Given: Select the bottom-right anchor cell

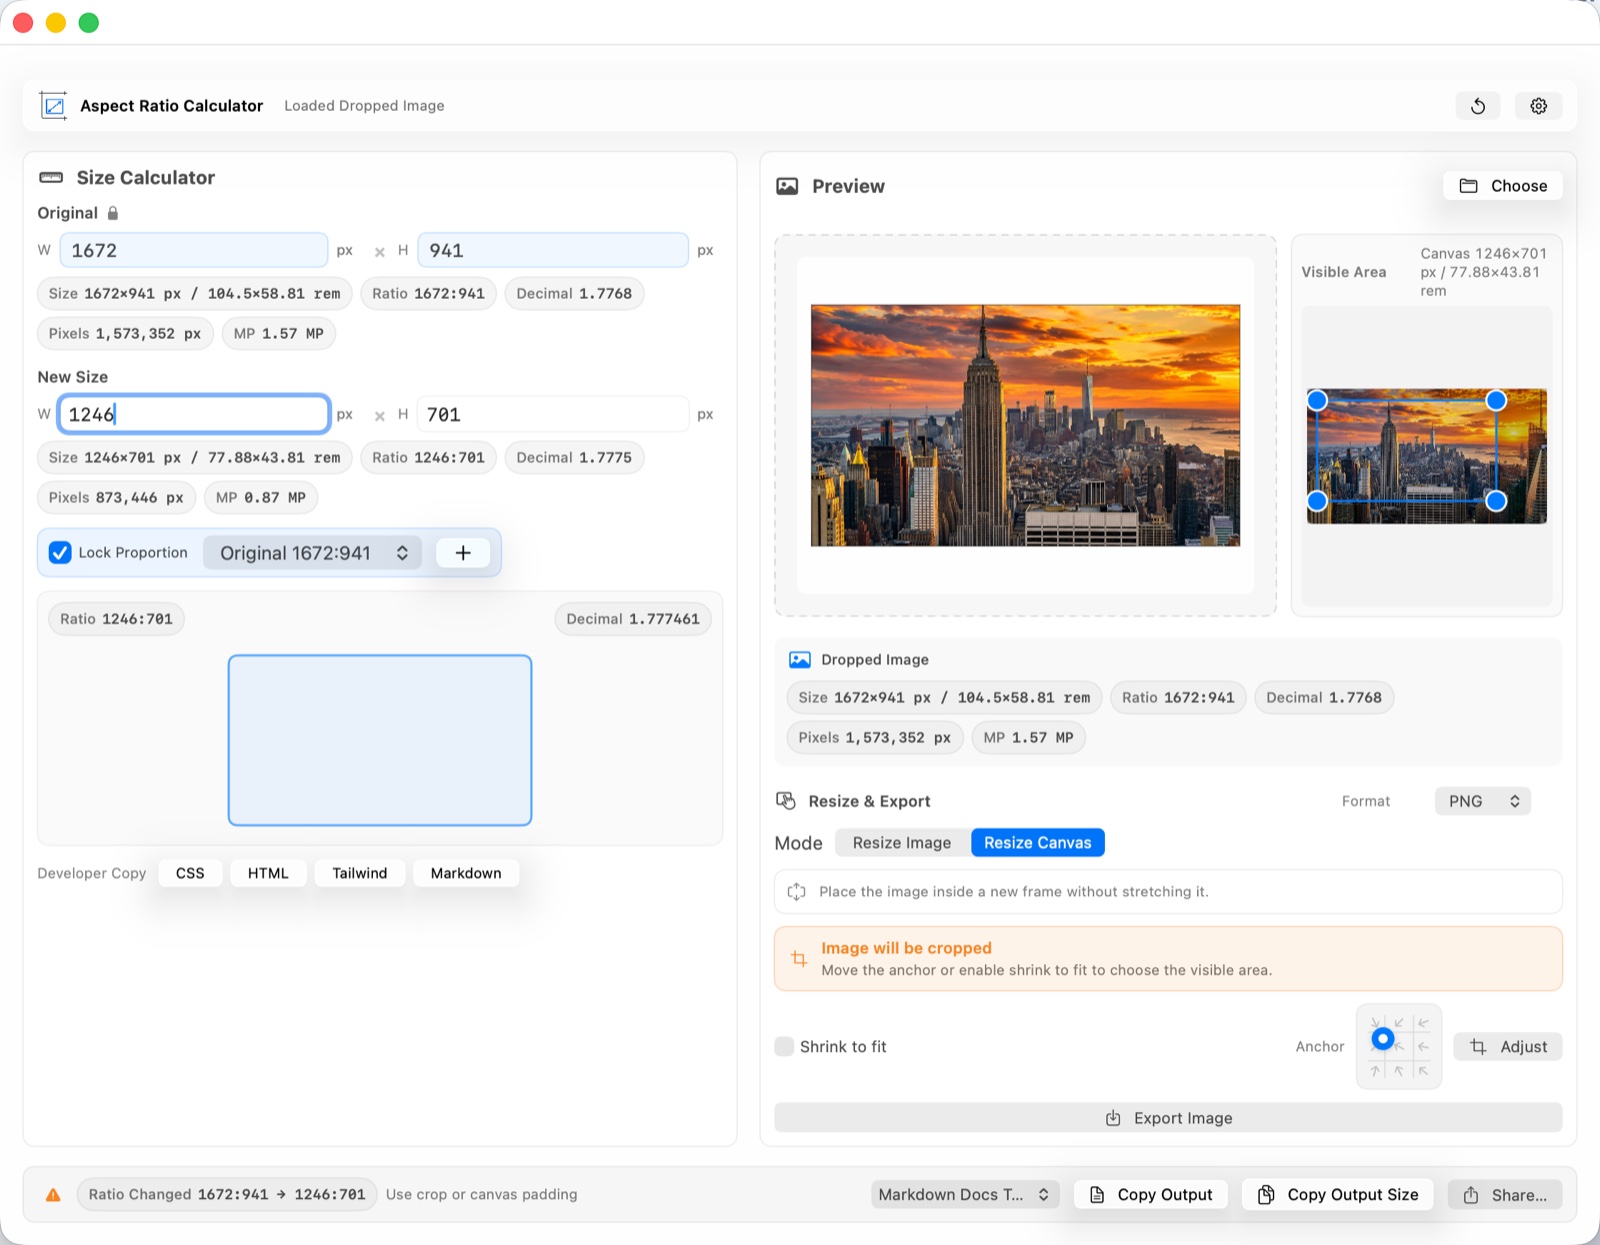Looking at the screenshot, I should pyautogui.click(x=1422, y=1070).
